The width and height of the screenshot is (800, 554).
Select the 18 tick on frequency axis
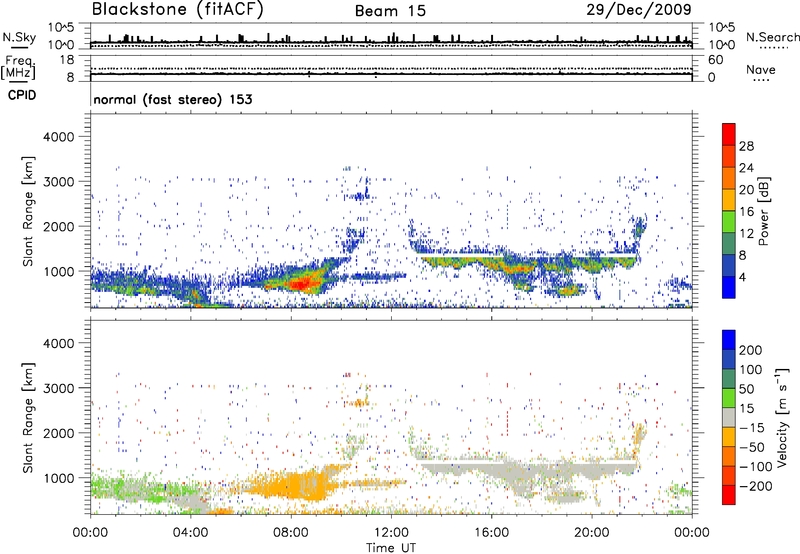click(x=67, y=60)
